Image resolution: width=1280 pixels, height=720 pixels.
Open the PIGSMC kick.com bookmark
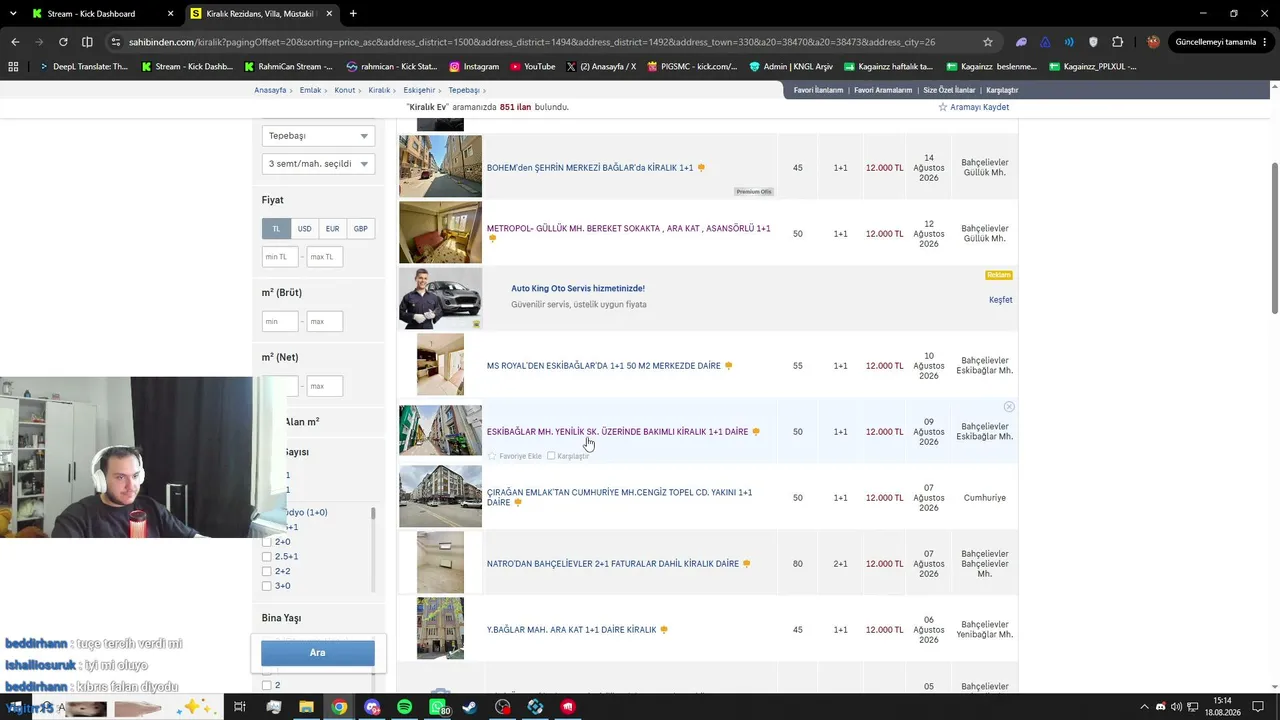pyautogui.click(x=692, y=67)
